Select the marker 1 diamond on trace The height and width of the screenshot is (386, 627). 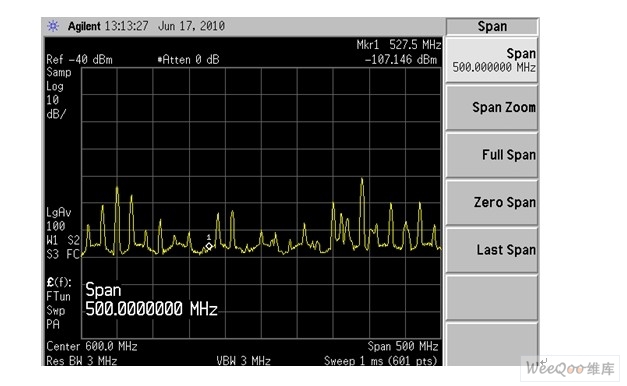(x=209, y=246)
